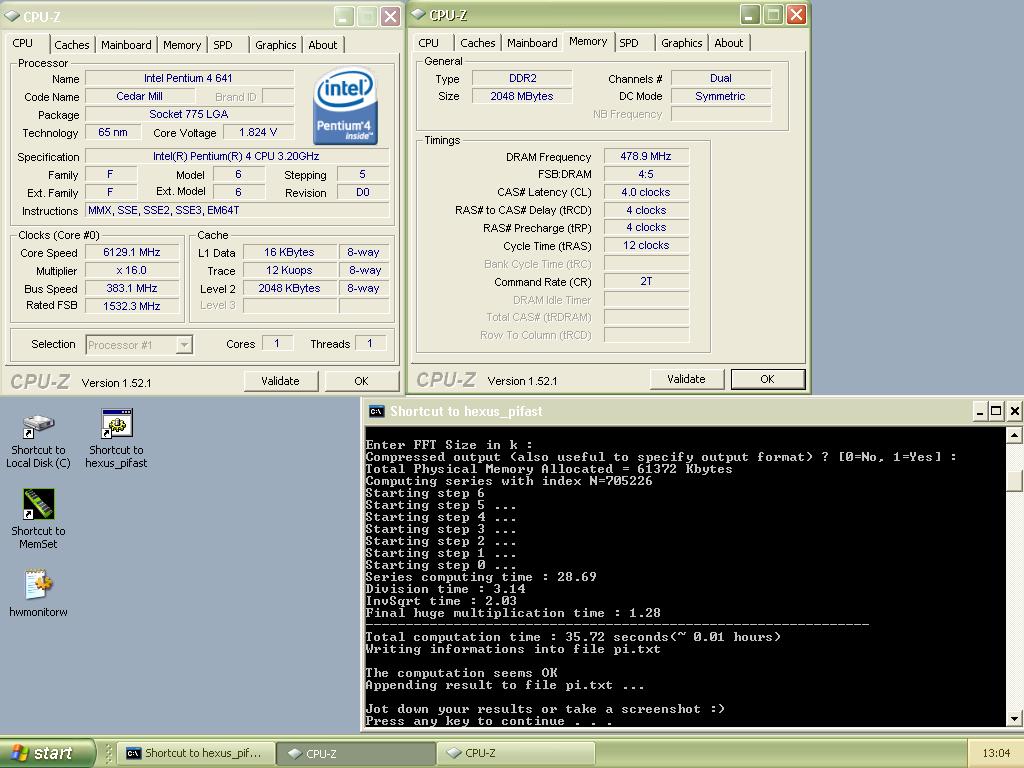Click the DC Mode value Symmetric
This screenshot has height=768, width=1024.
(x=721, y=96)
